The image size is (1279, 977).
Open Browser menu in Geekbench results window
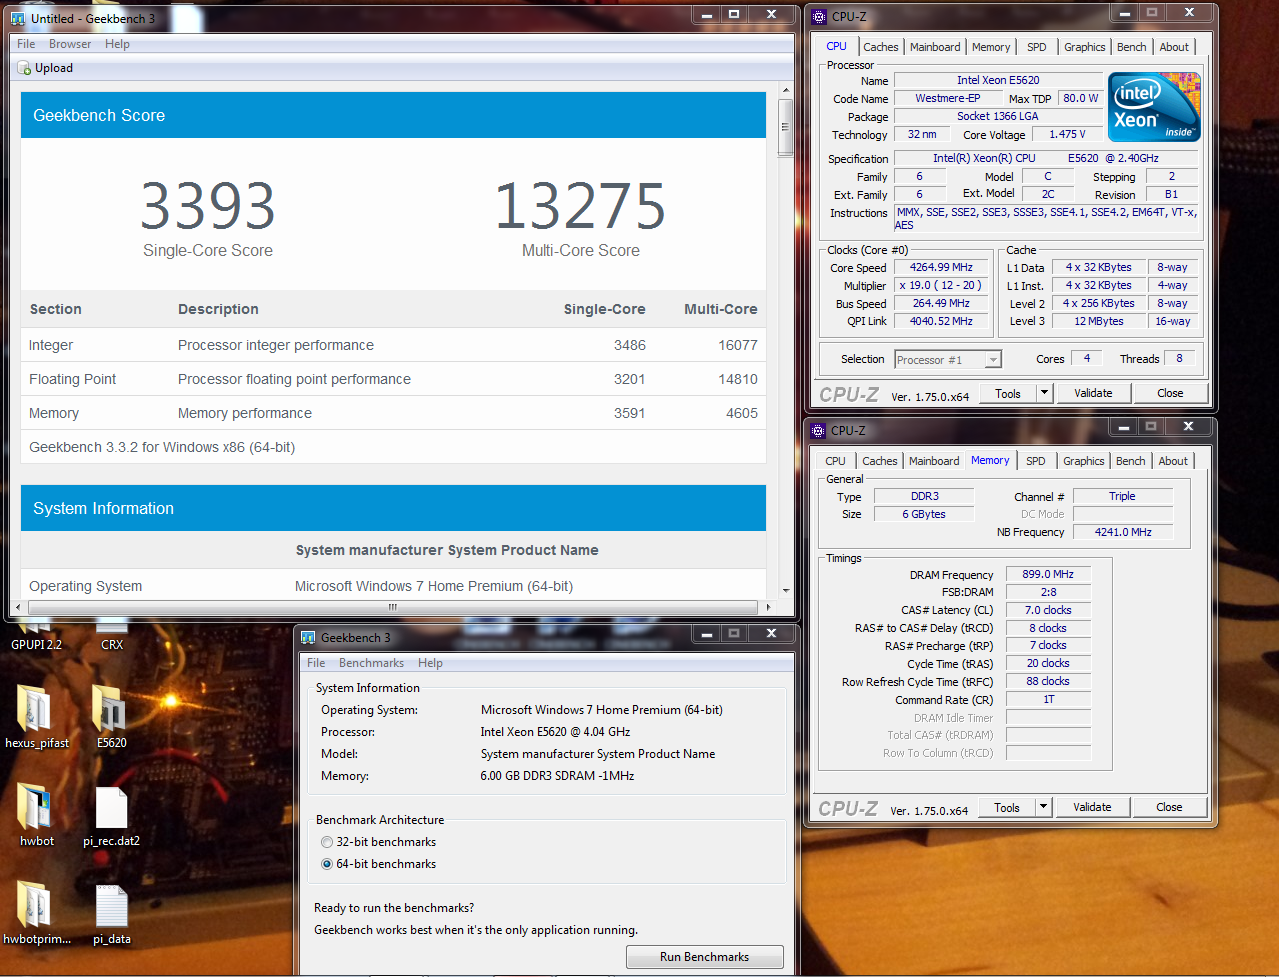tap(70, 44)
